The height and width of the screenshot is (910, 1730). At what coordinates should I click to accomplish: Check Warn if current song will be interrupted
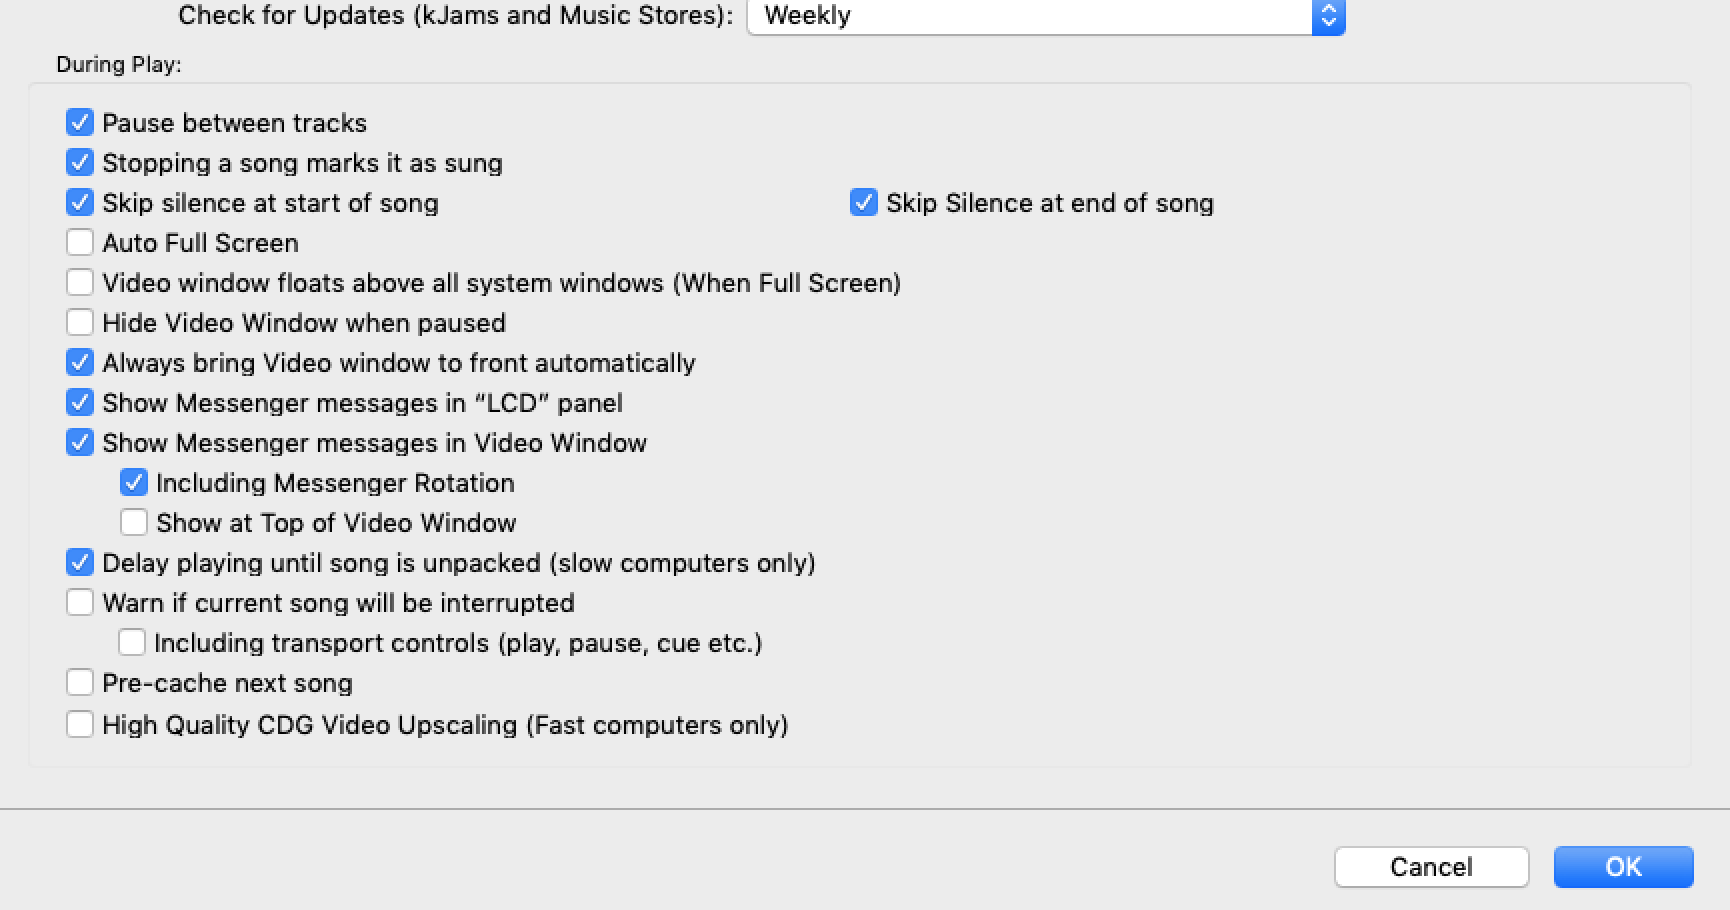80,603
